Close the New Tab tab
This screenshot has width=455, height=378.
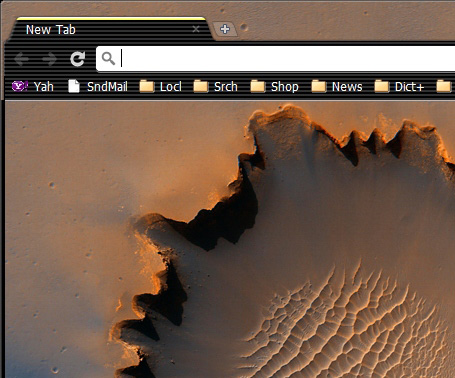click(196, 29)
